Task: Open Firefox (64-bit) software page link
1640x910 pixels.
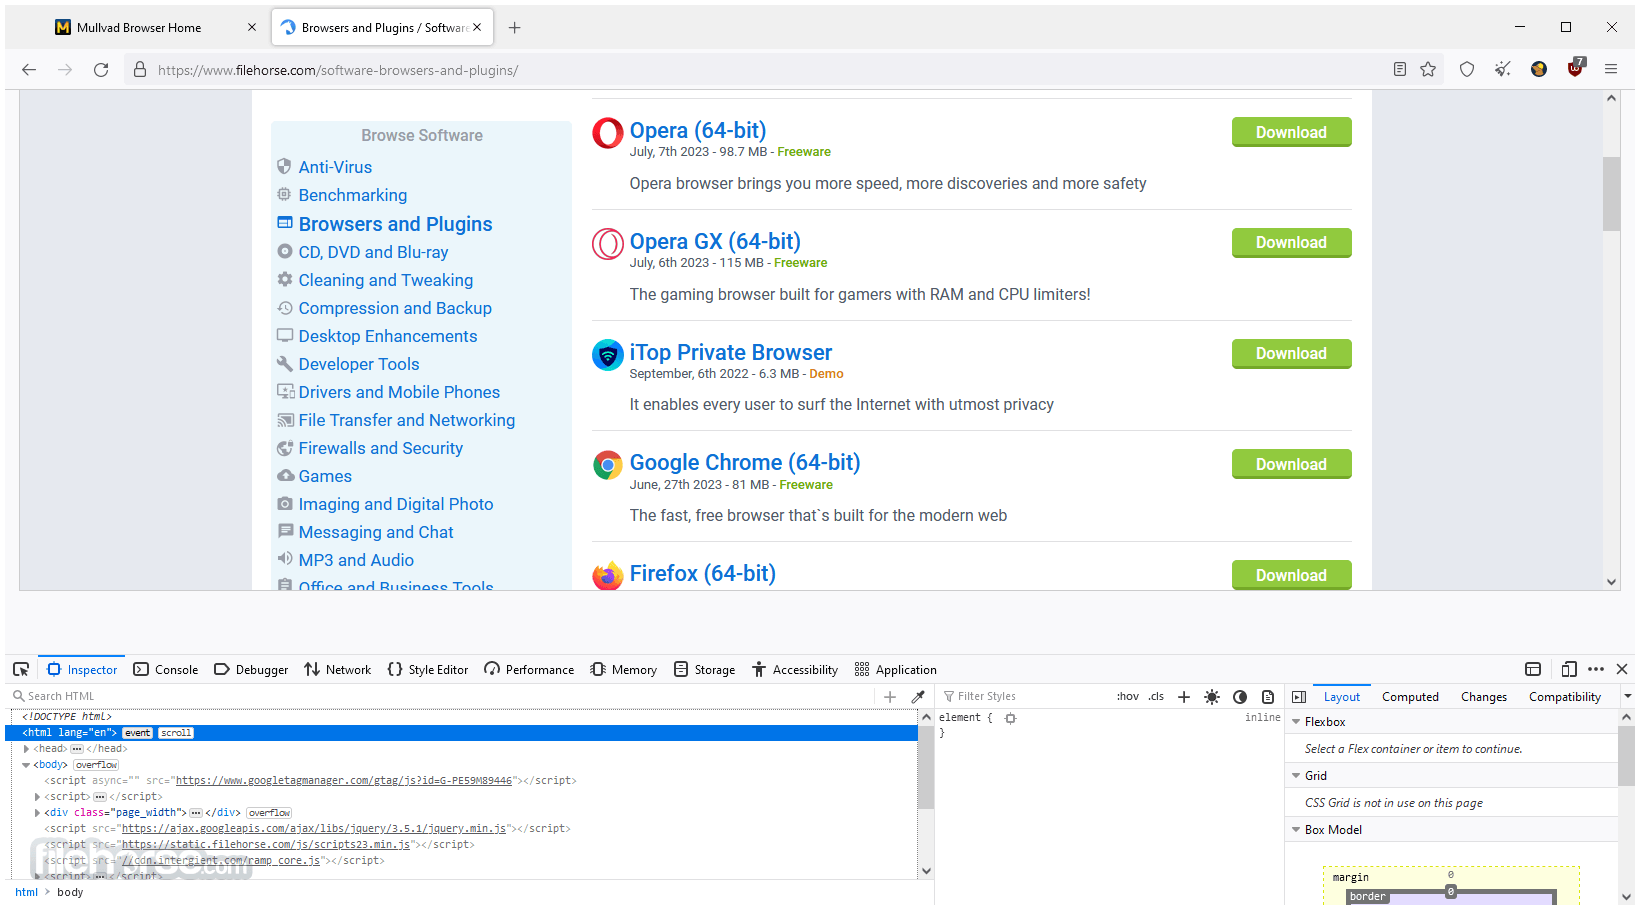Action: point(703,574)
